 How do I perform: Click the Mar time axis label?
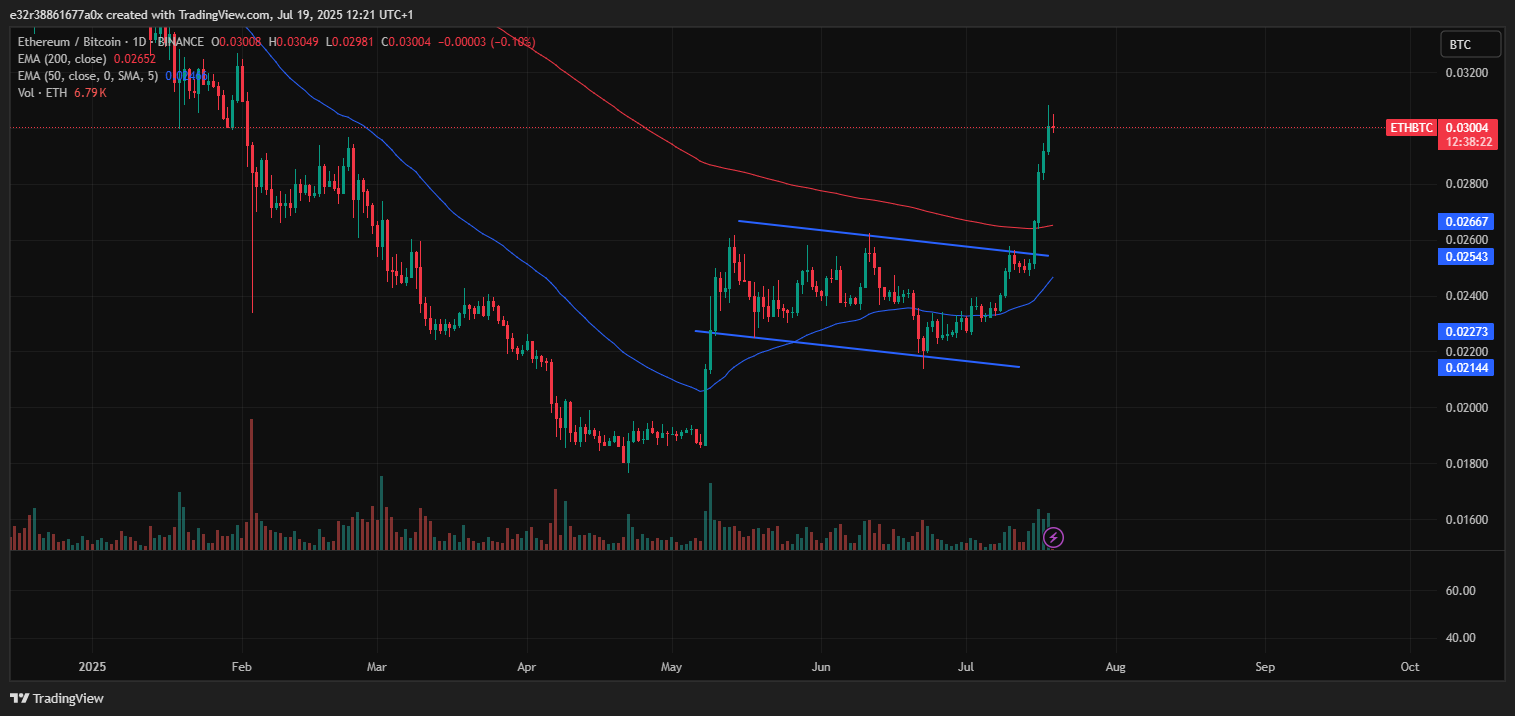pyautogui.click(x=377, y=665)
